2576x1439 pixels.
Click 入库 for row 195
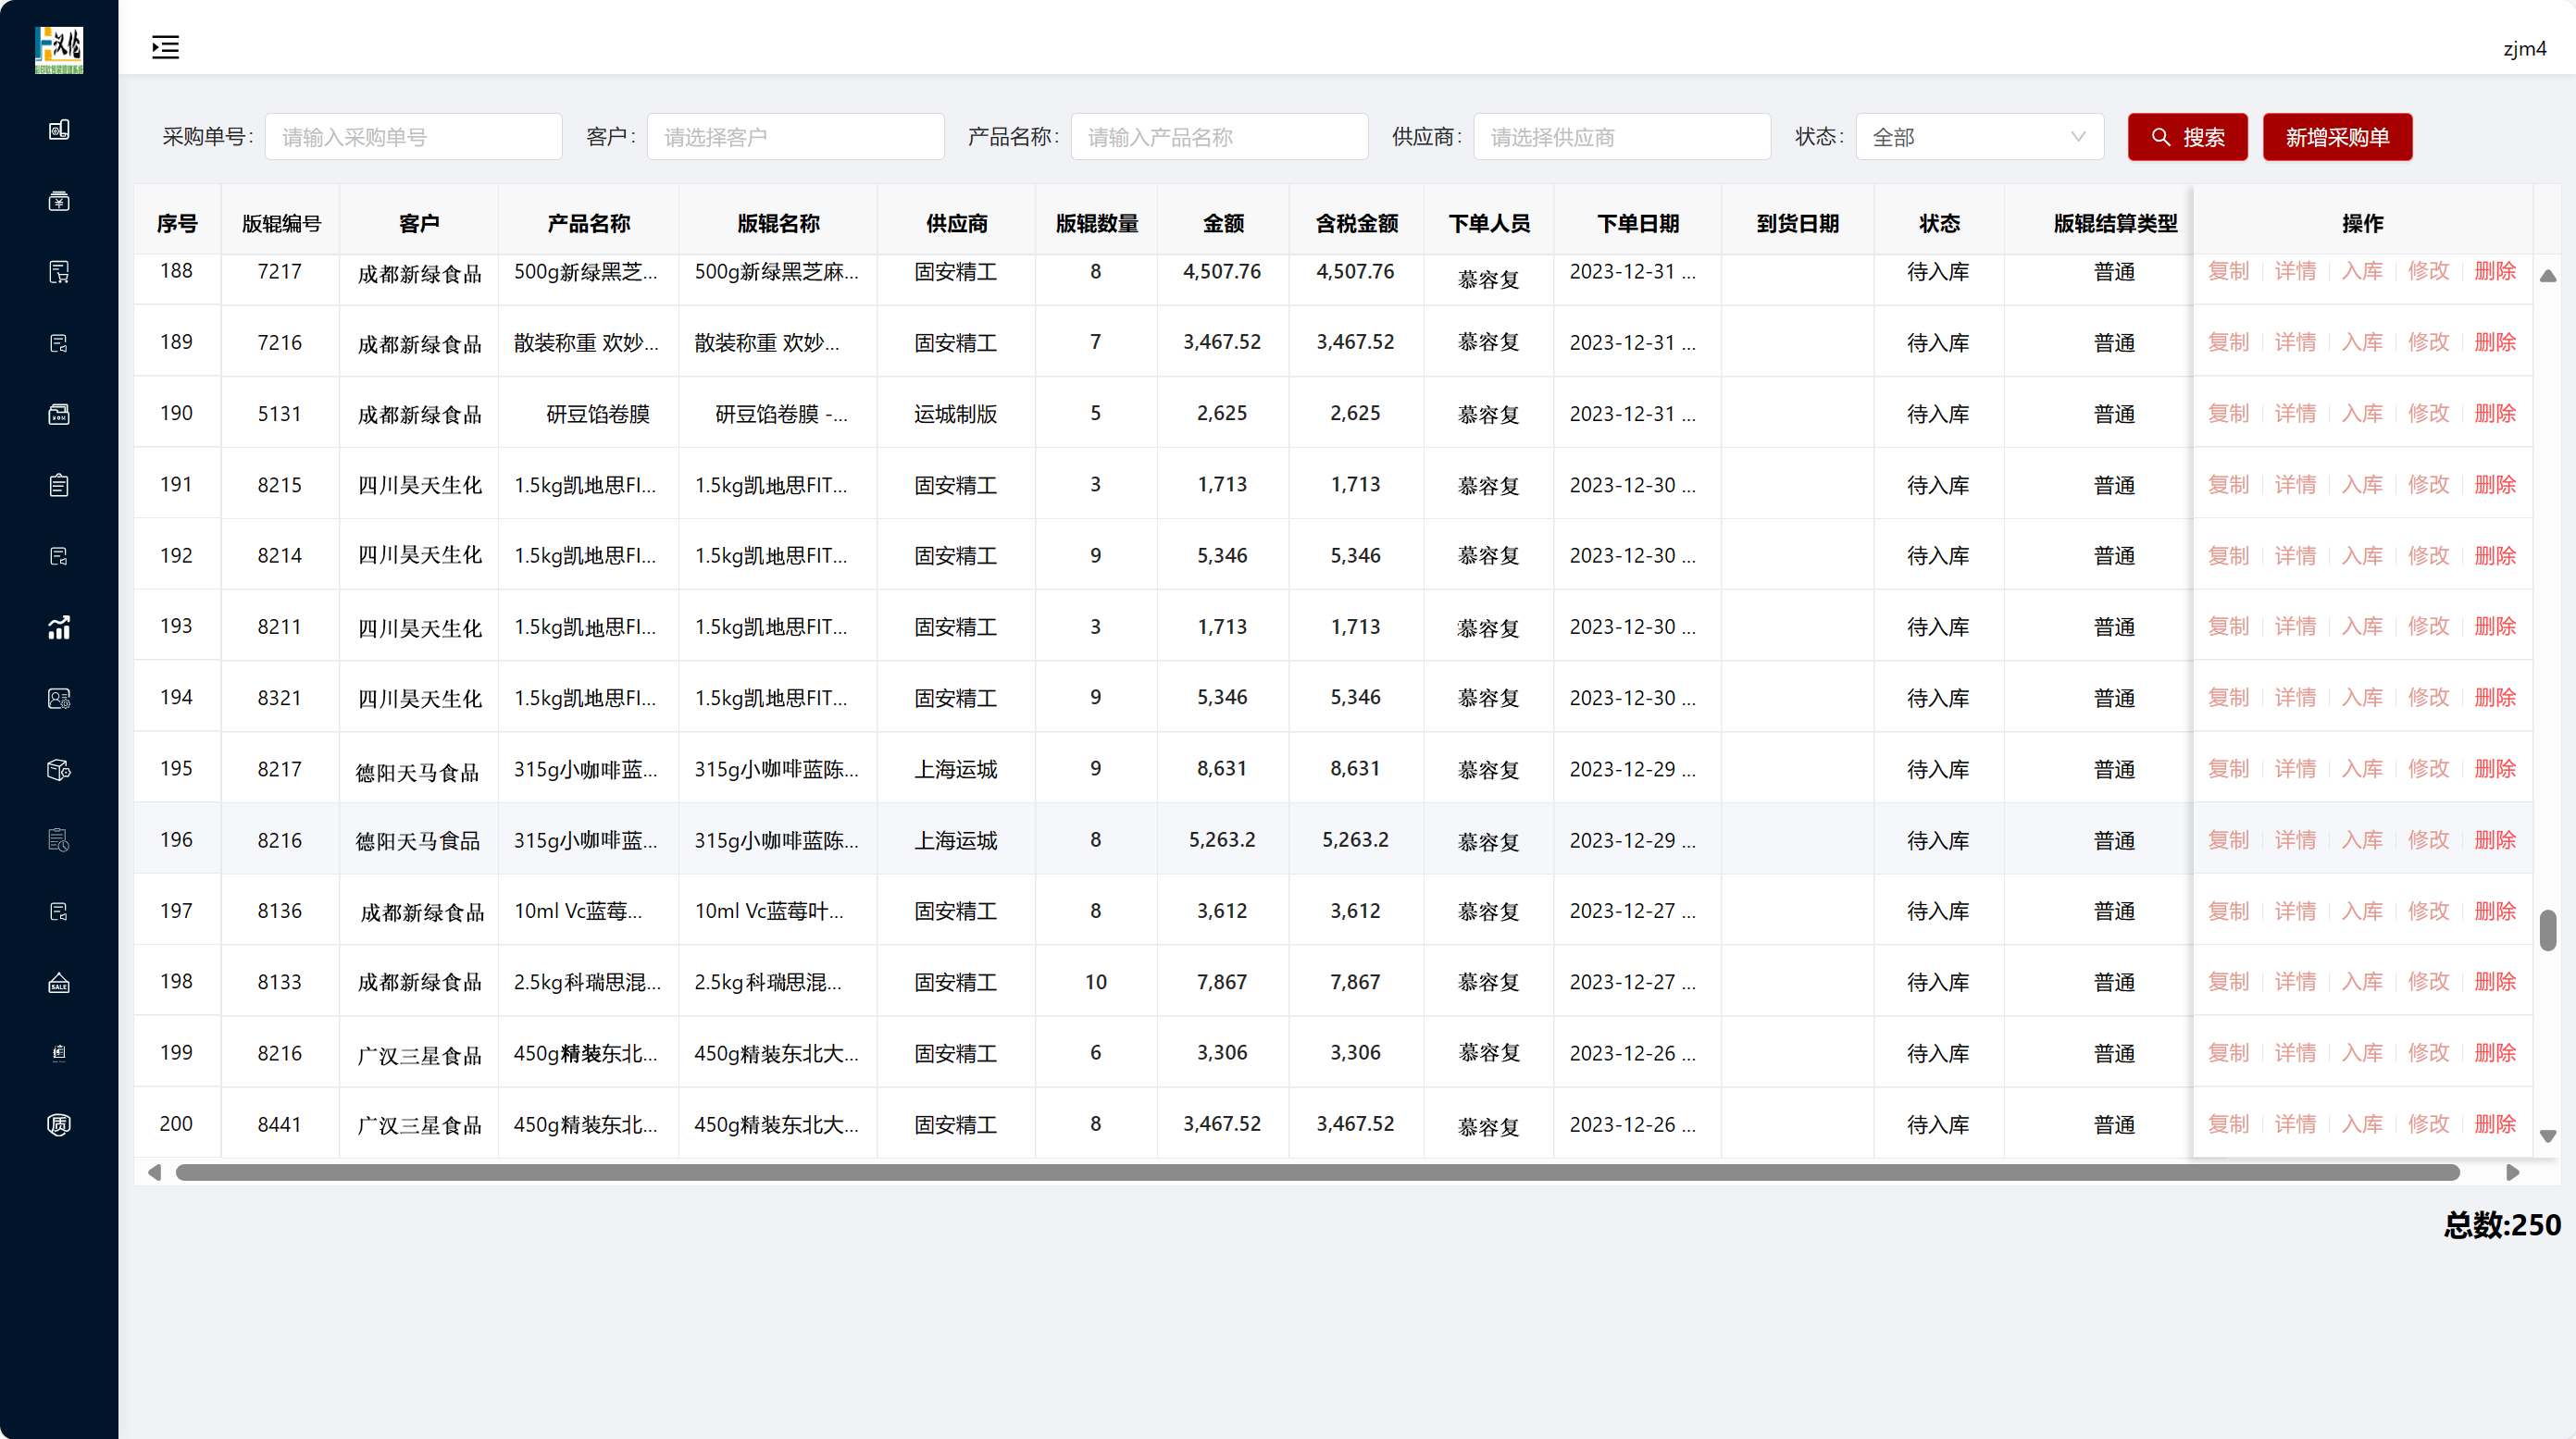tap(2362, 769)
